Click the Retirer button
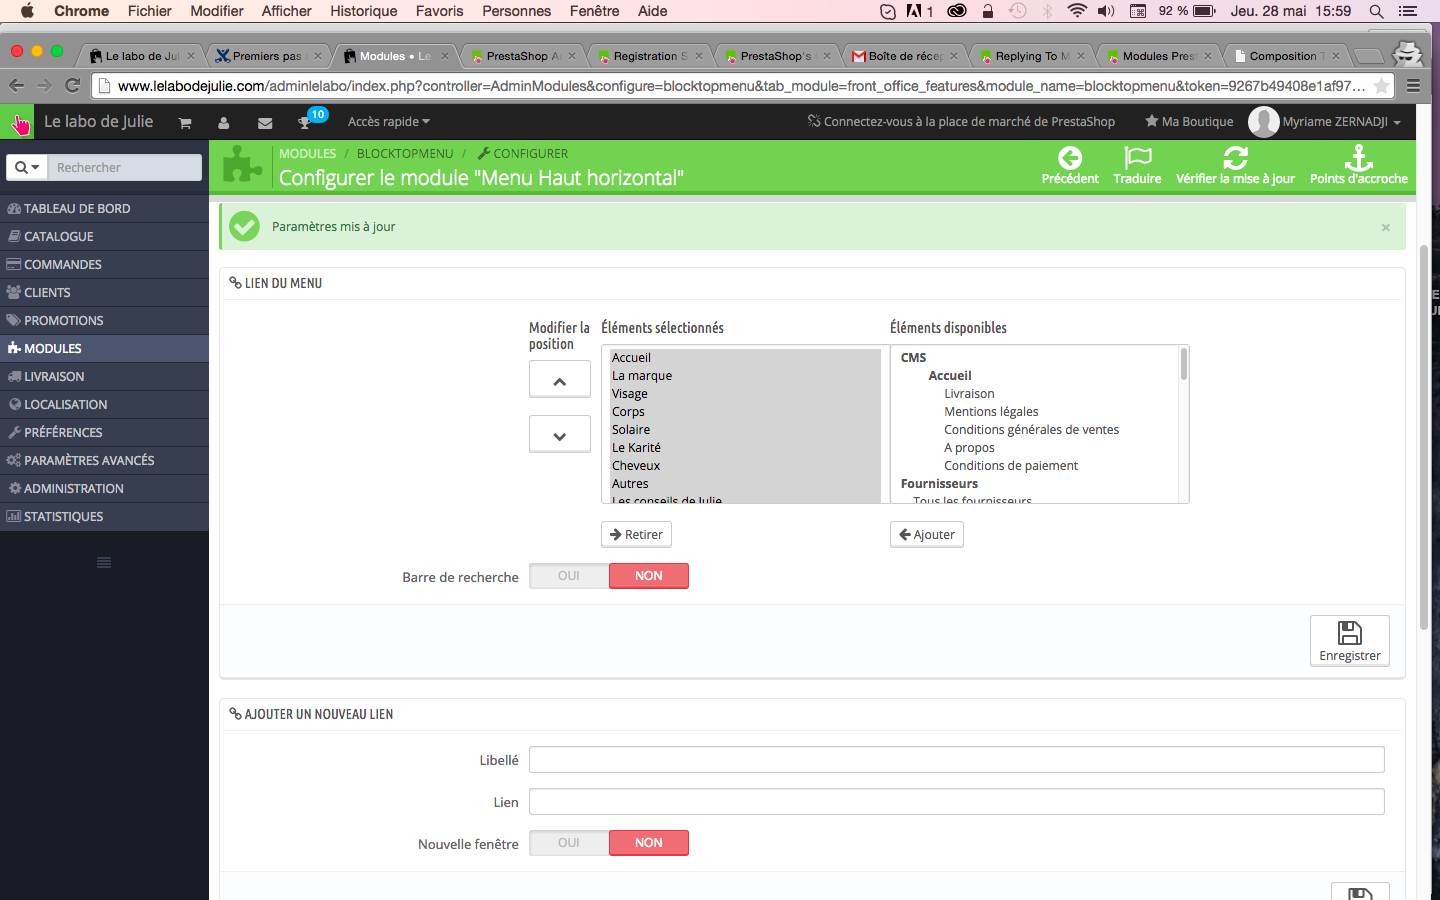The image size is (1440, 900). pos(636,535)
